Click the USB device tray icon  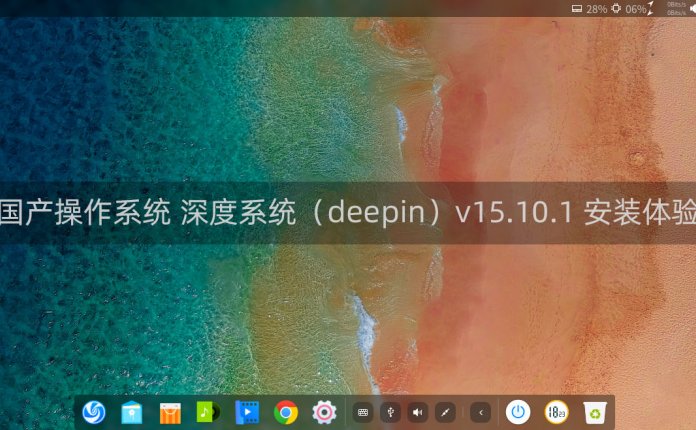(390, 412)
